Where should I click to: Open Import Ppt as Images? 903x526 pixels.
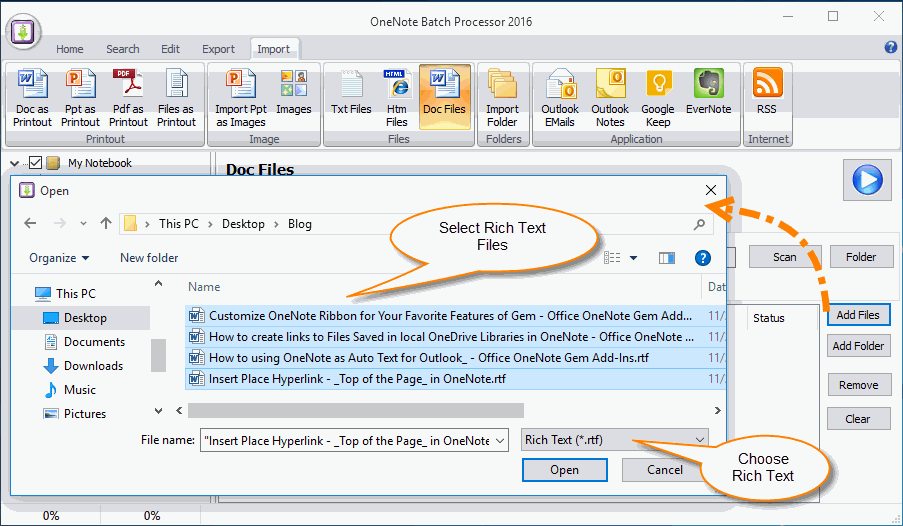coord(241,98)
